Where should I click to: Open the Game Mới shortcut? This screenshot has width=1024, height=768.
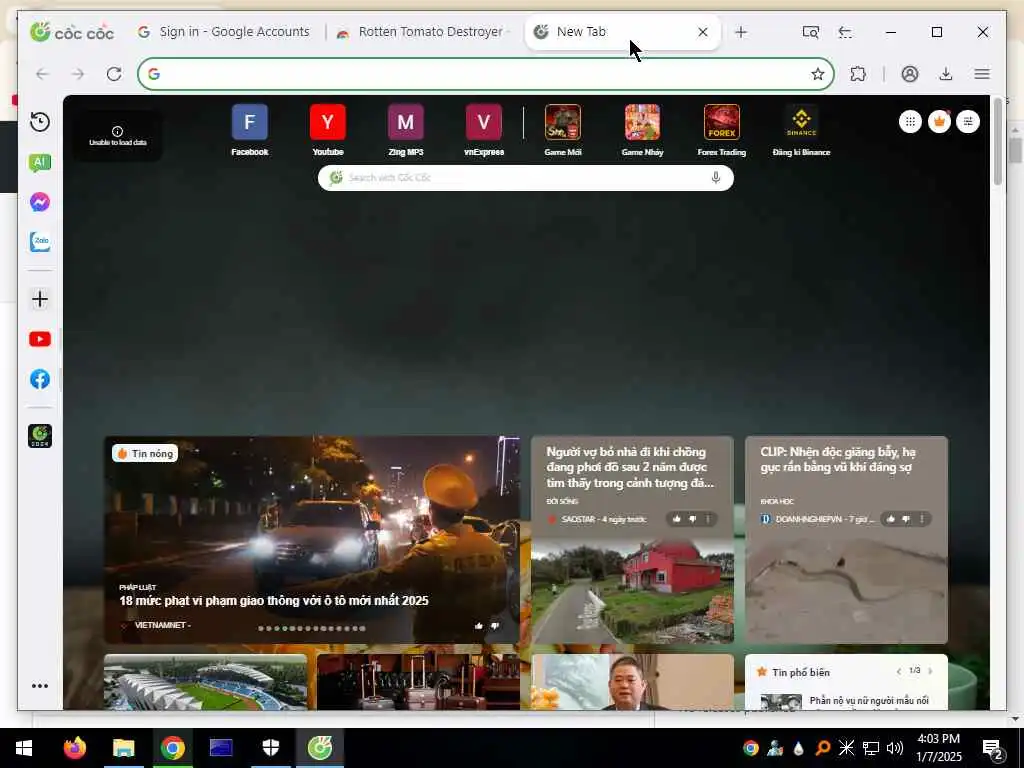[563, 130]
